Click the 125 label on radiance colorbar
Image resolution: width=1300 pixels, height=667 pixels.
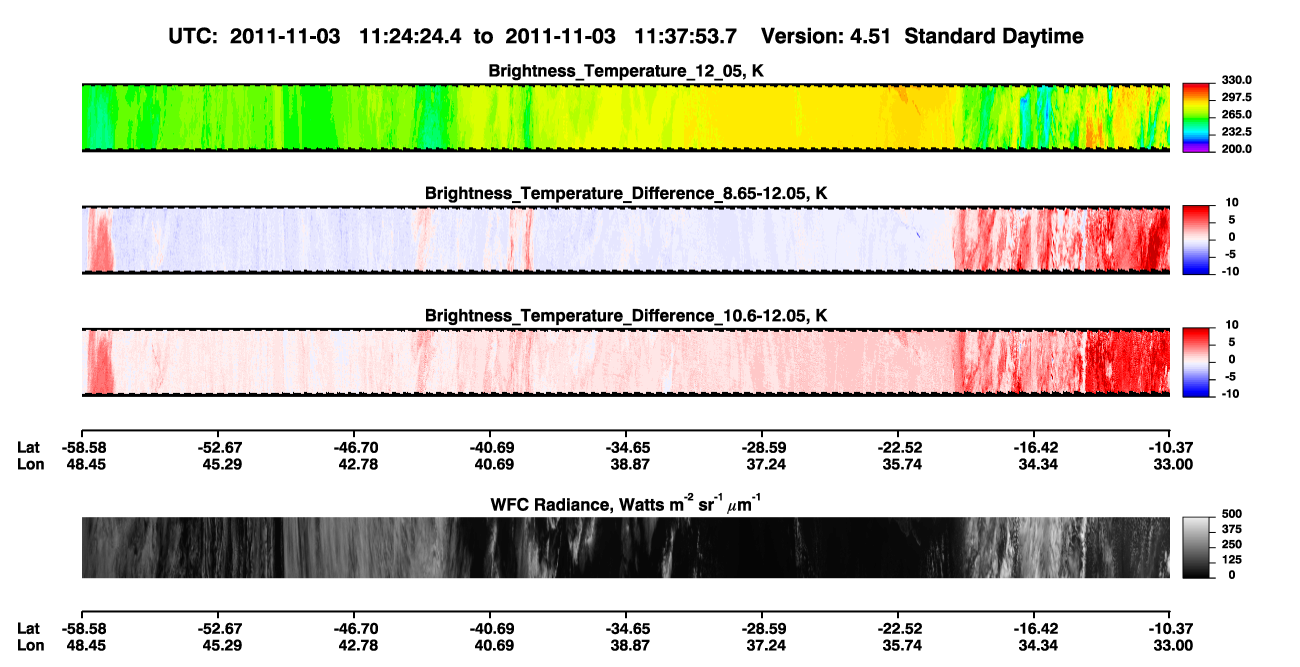point(1230,559)
